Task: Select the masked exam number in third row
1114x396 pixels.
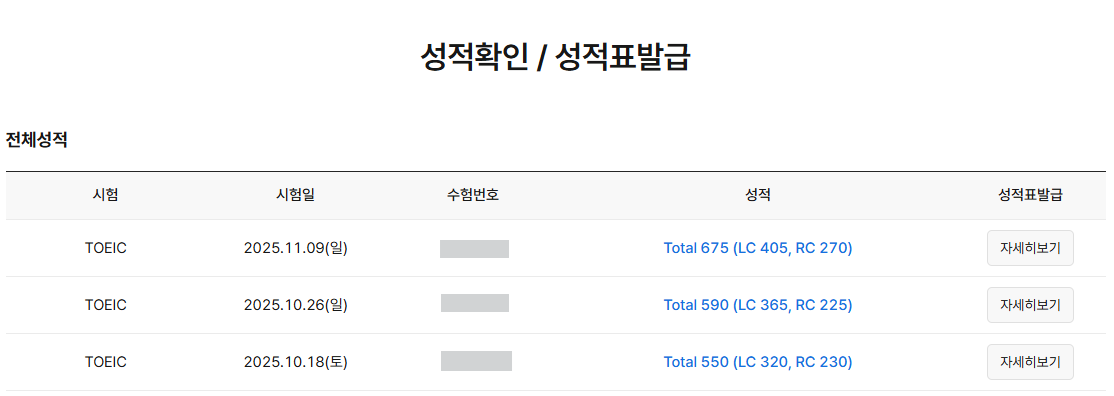Action: (476, 360)
